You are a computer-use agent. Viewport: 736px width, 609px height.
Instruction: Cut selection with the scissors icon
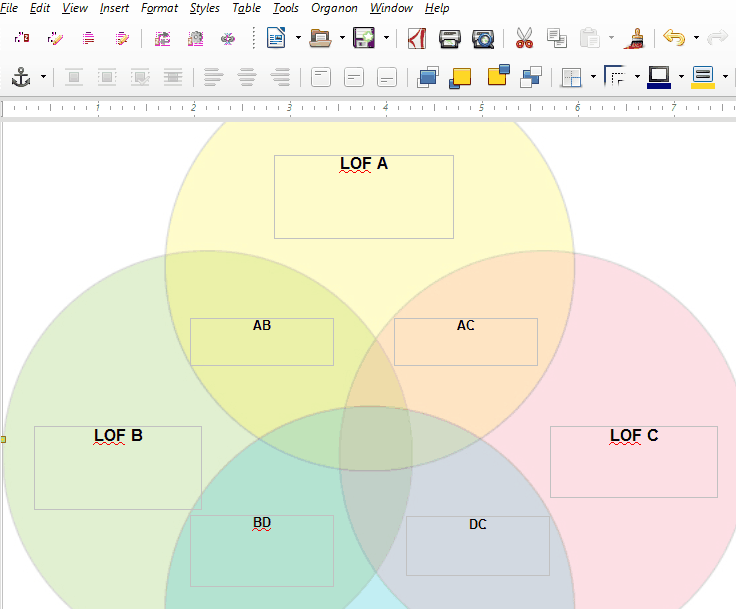[x=524, y=38]
